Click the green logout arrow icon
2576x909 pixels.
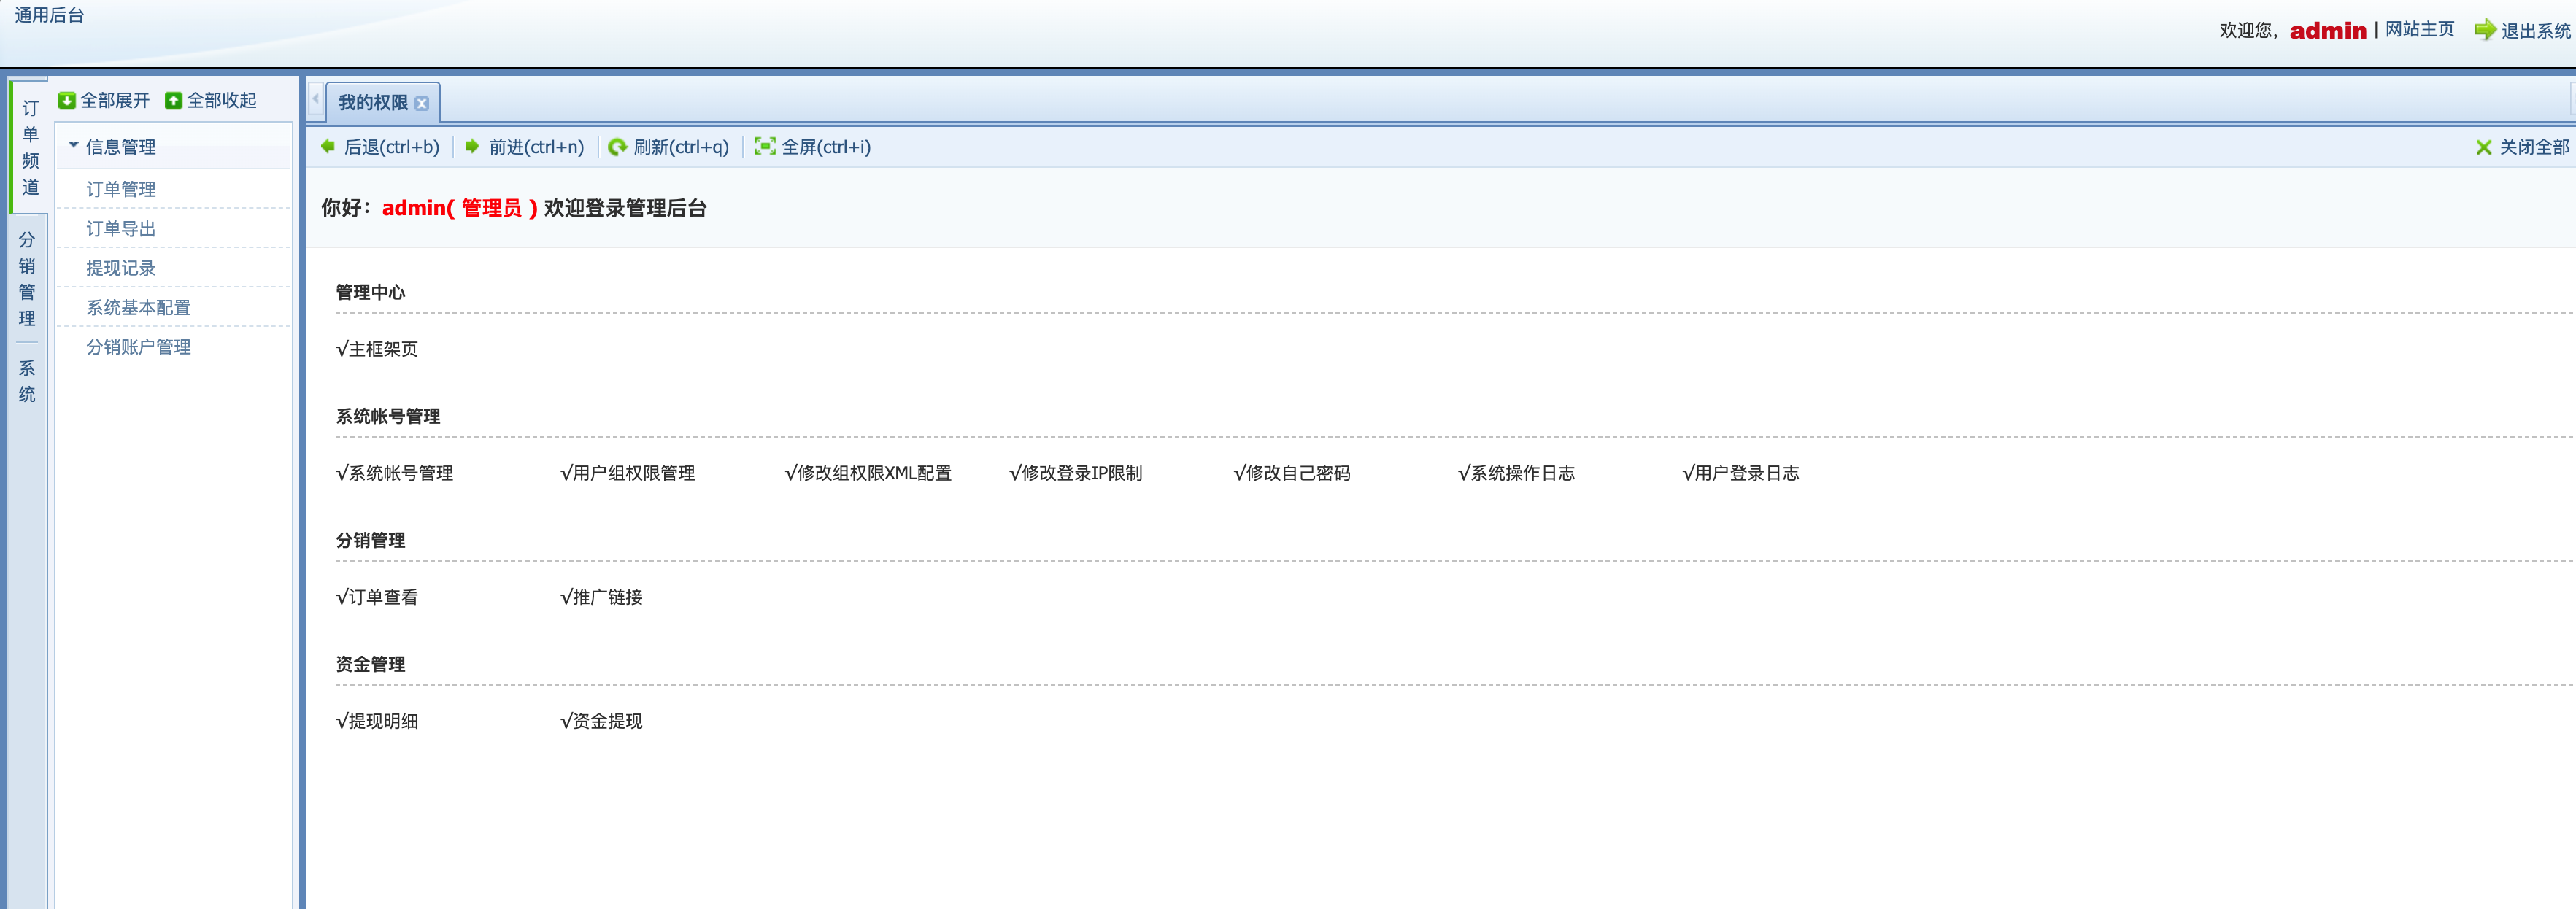2485,30
